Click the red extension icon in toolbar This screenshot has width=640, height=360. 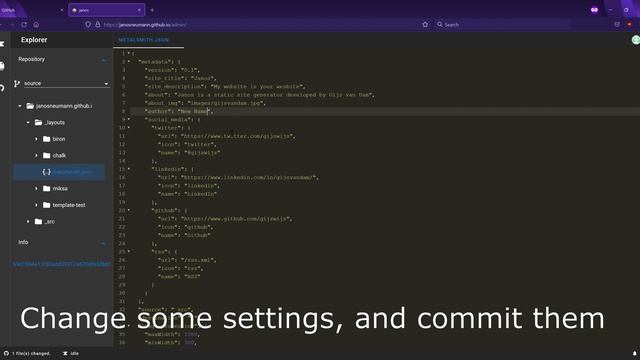click(629, 24)
